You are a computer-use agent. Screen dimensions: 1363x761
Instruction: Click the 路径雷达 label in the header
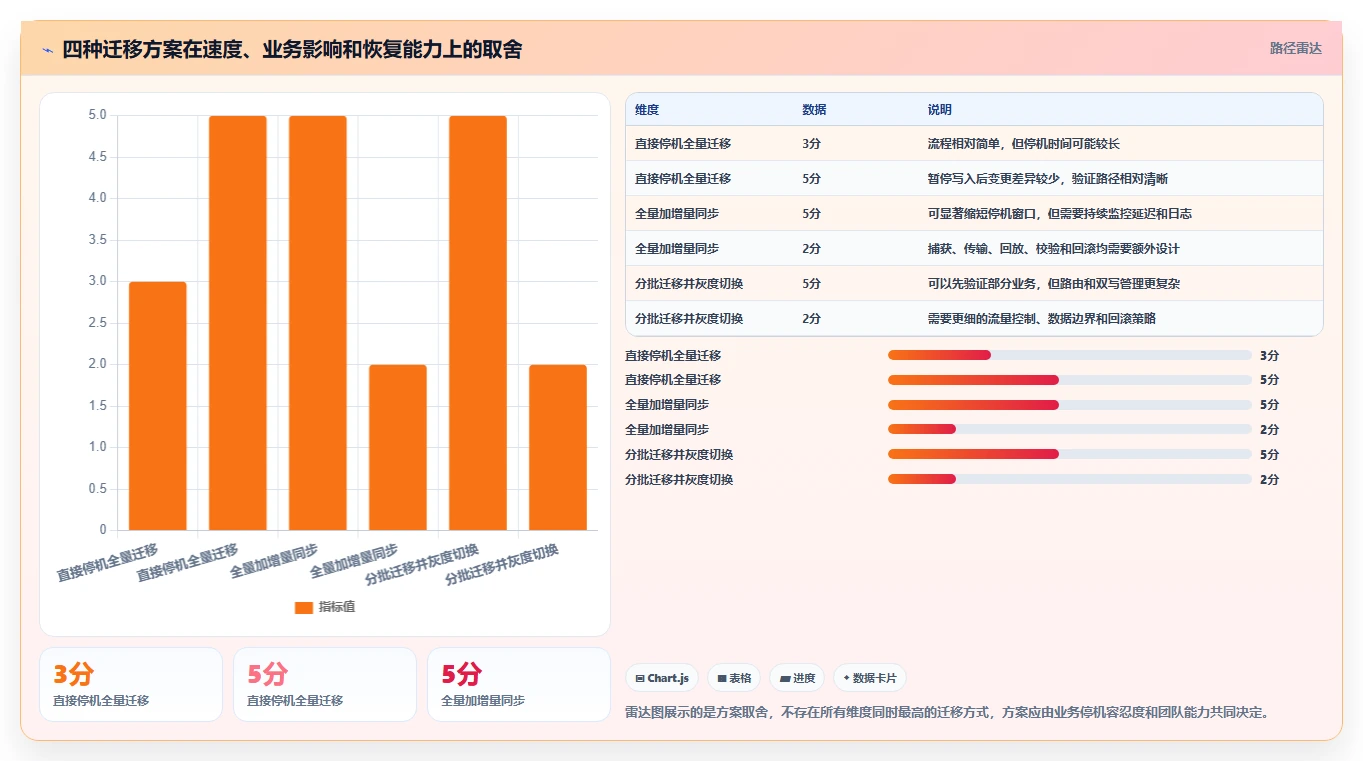[1296, 48]
